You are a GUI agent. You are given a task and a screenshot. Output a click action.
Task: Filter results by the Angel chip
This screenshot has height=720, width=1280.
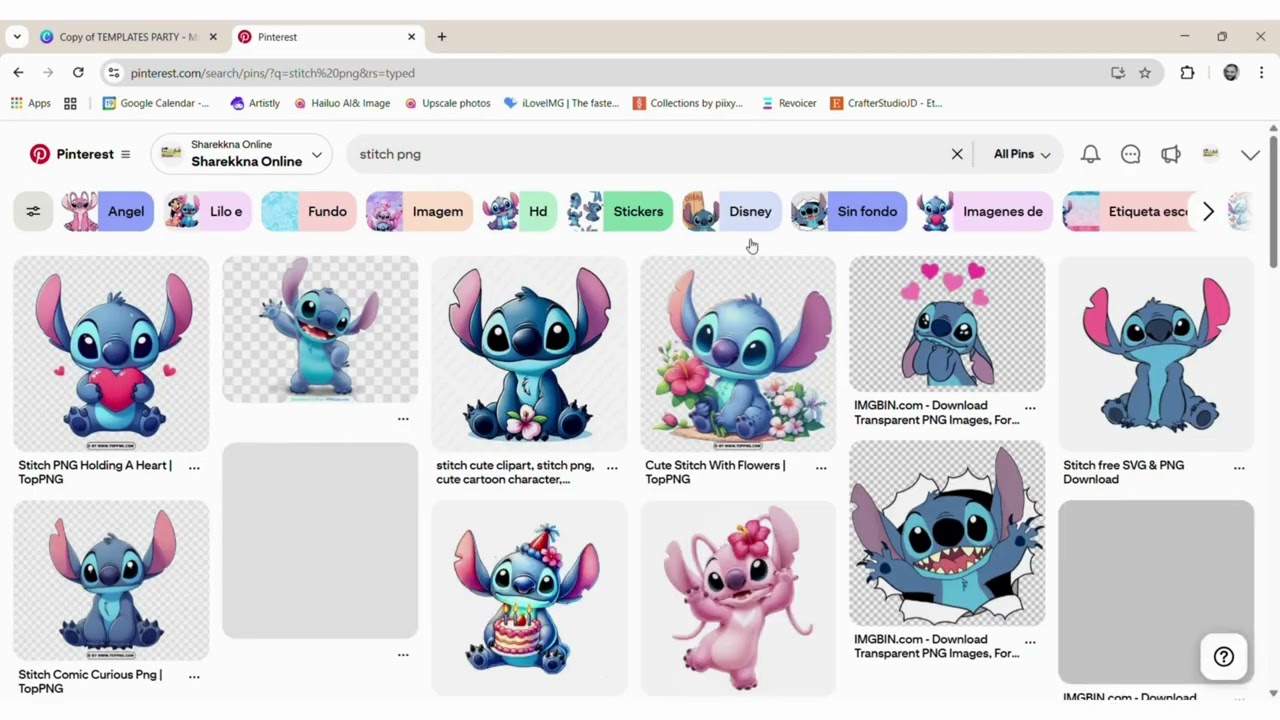[x=107, y=211]
